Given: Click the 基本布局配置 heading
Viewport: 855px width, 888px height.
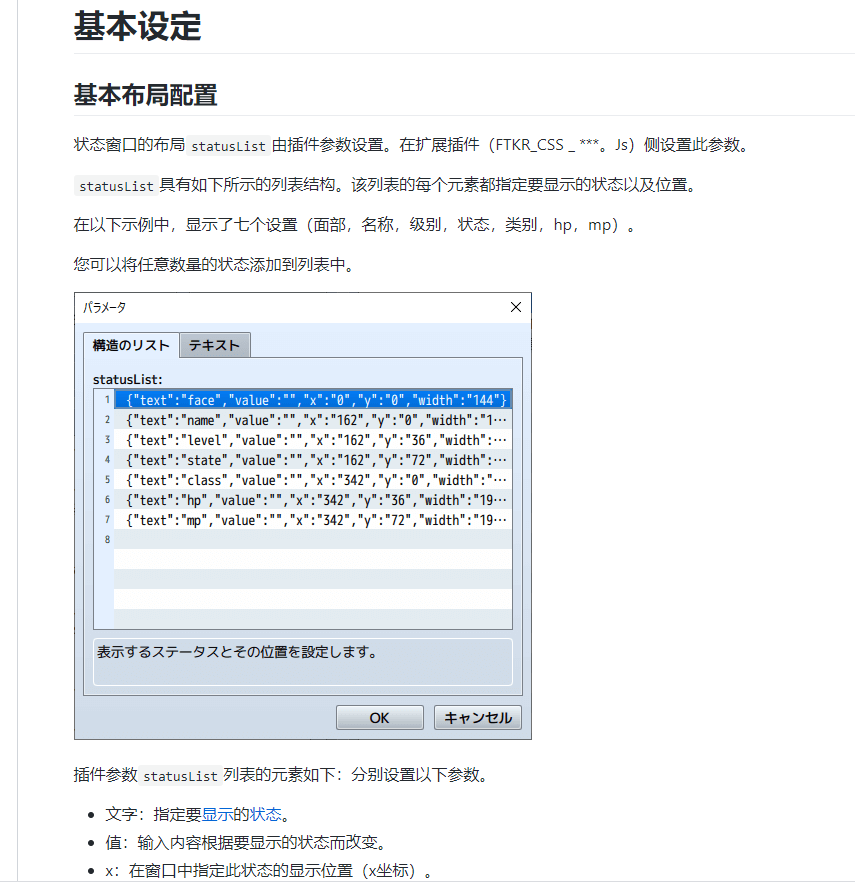Looking at the screenshot, I should point(146,95).
